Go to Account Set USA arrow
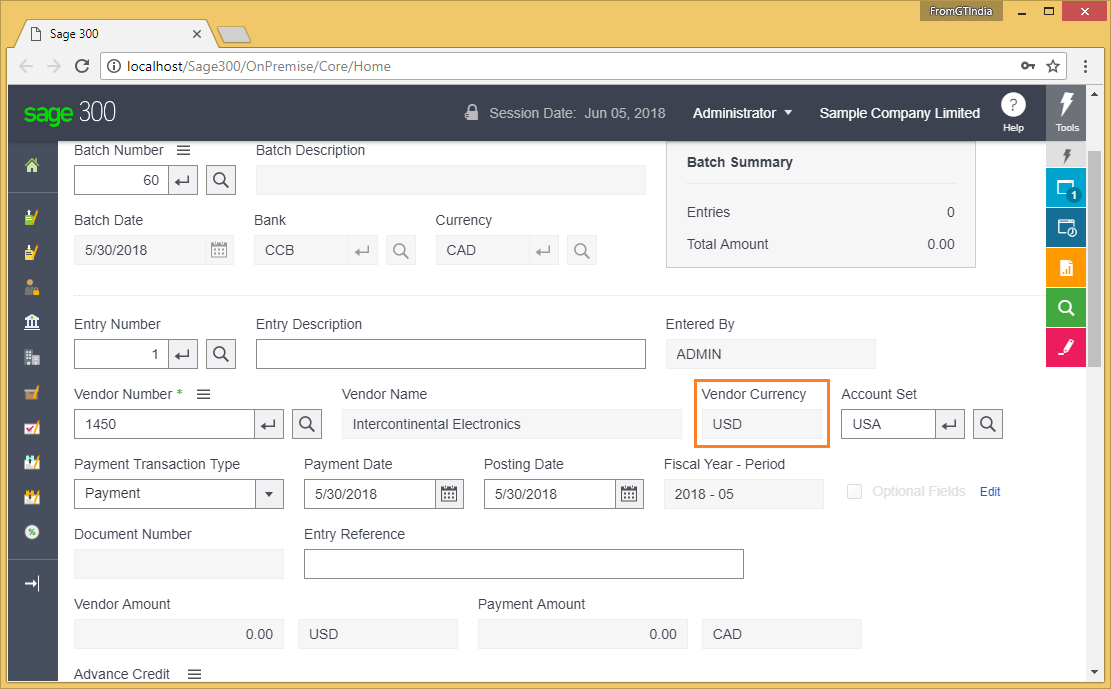Screen dimensions: 1111x689 [950, 424]
